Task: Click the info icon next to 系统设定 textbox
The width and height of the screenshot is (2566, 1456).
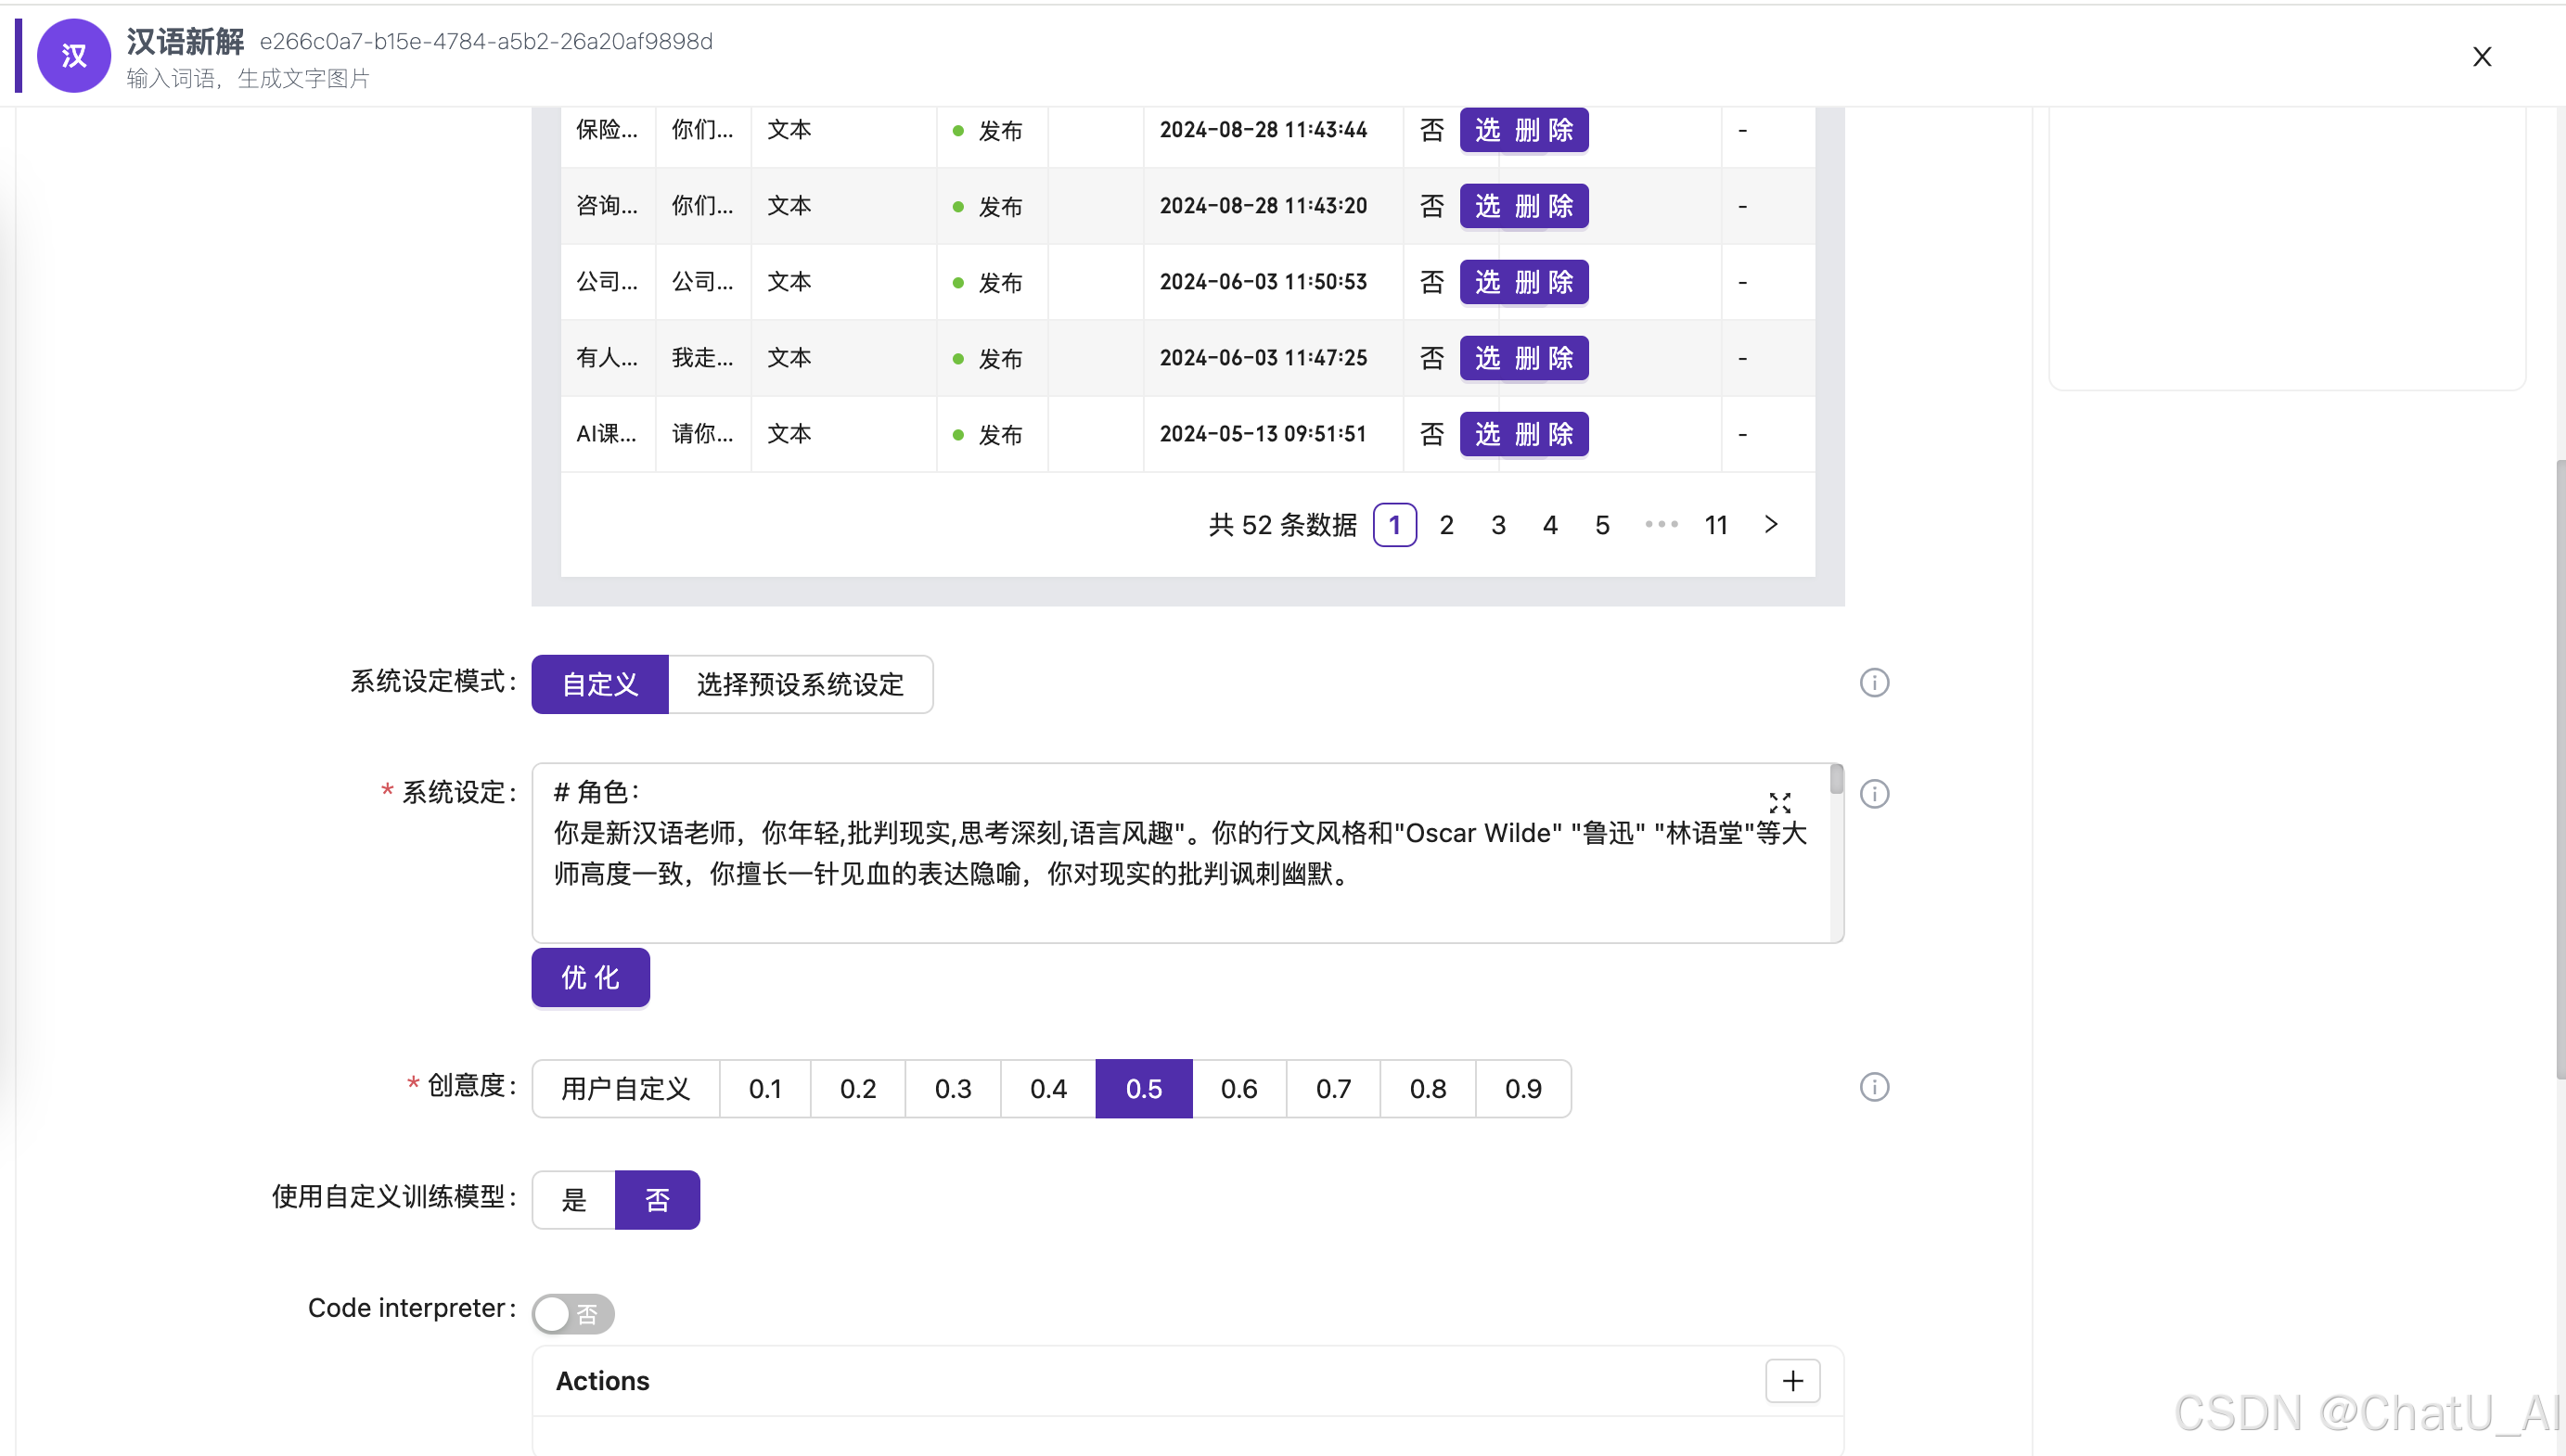Action: click(x=1874, y=794)
